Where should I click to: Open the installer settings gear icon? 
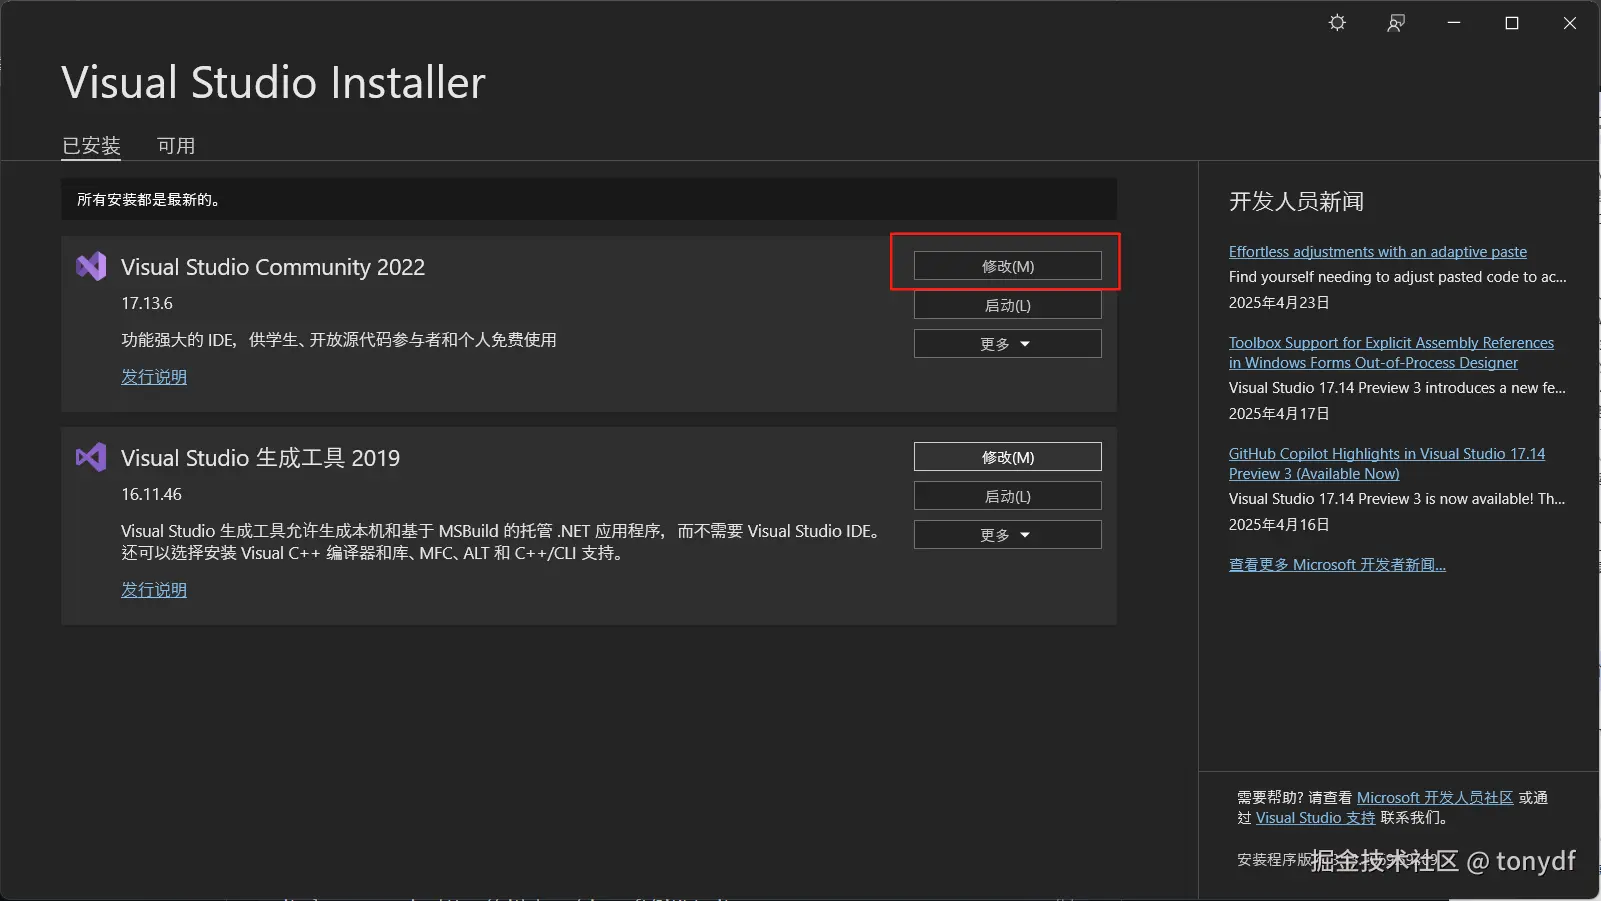(x=1337, y=23)
